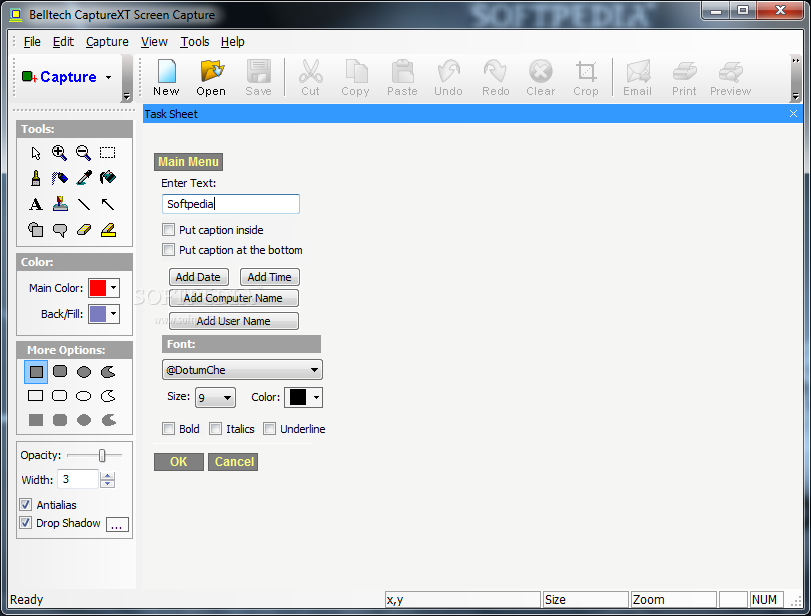Open the Back/Fill color dropdown
The width and height of the screenshot is (811, 616).
pos(113,313)
